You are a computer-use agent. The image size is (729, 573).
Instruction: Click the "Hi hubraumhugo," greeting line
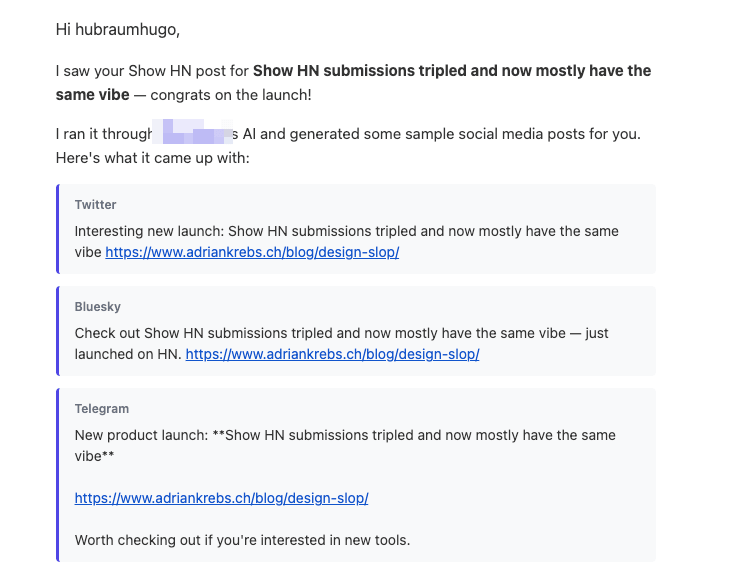pos(118,29)
